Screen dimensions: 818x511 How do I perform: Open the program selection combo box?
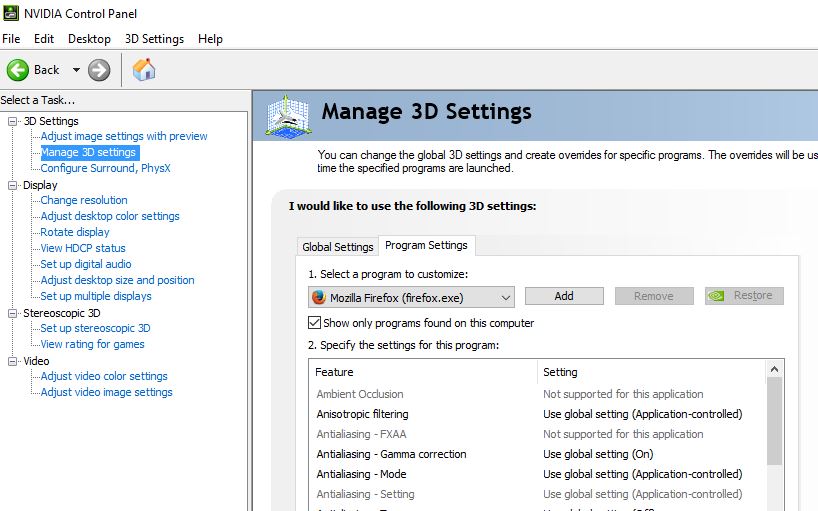click(x=411, y=297)
